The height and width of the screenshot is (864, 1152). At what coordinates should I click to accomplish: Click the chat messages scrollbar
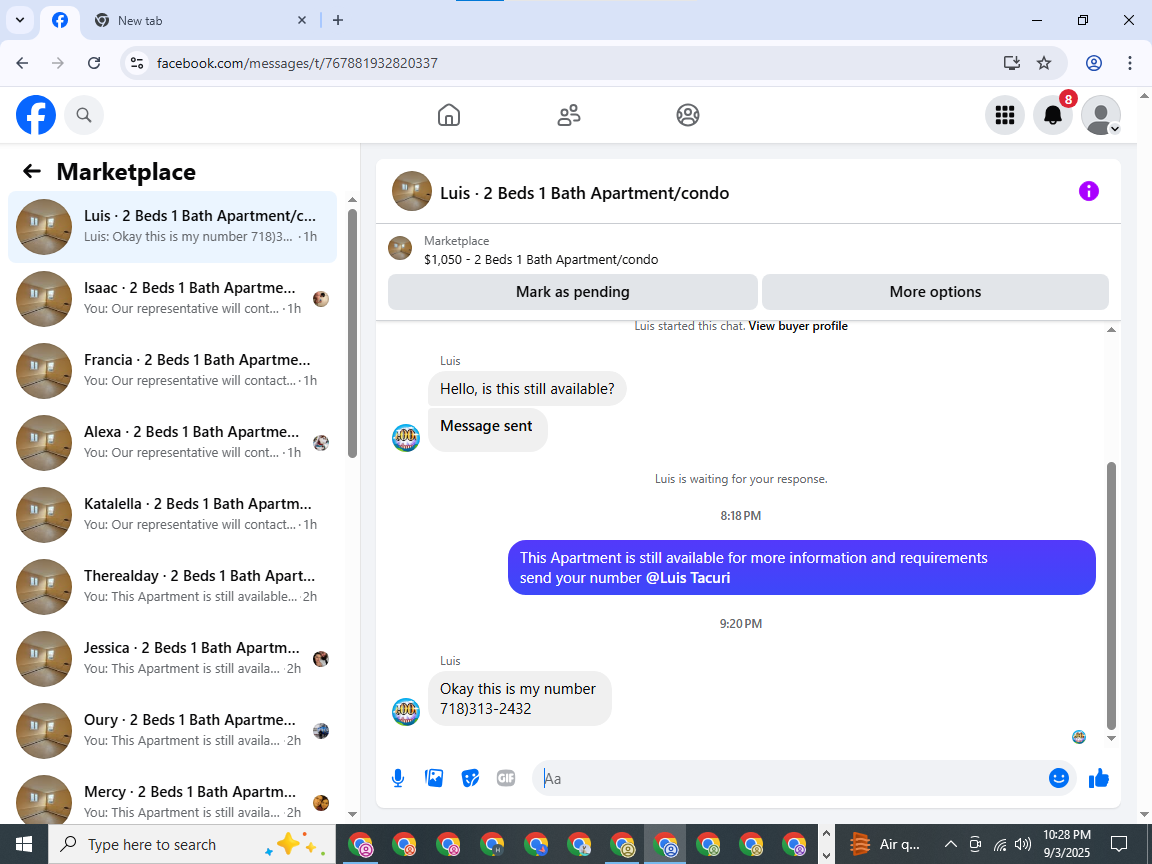pyautogui.click(x=1111, y=595)
